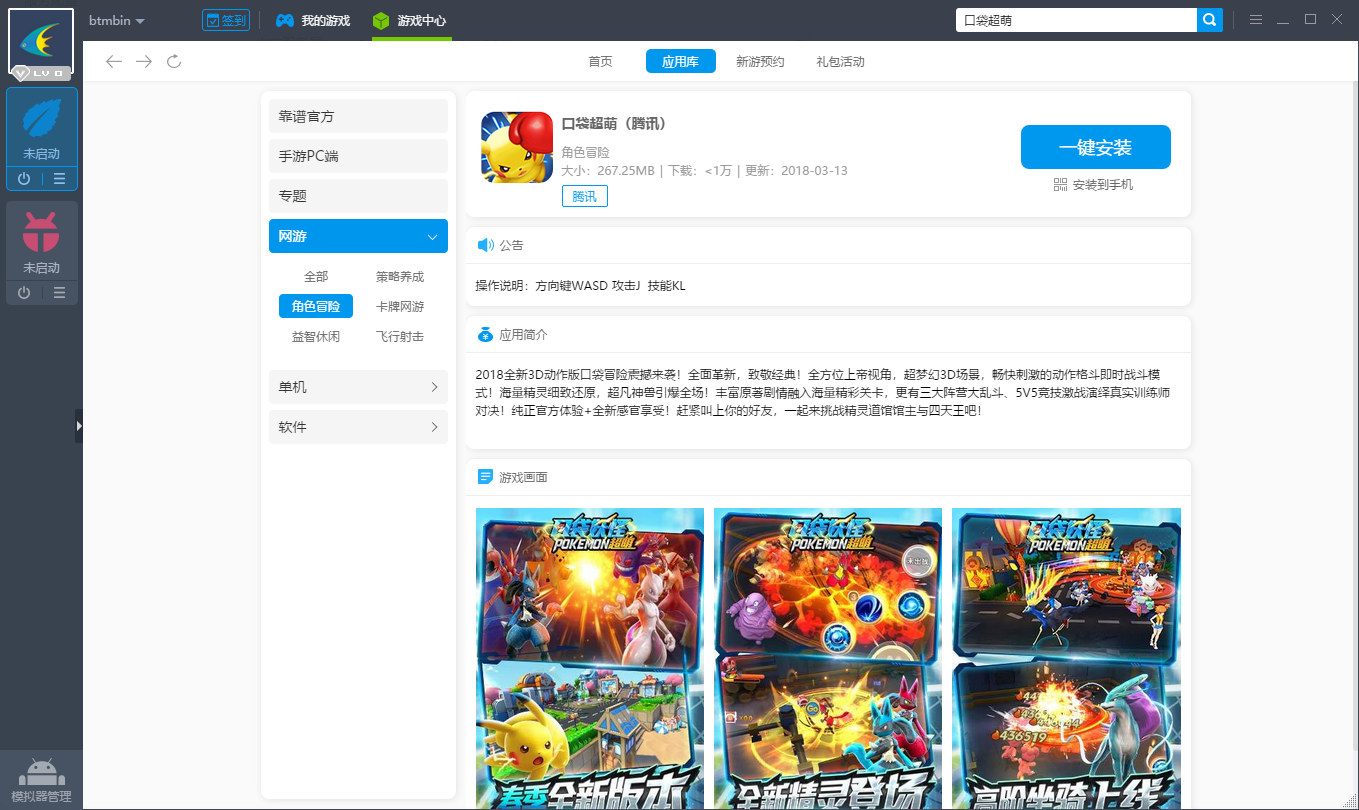
Task: Click the 一键安装 install button
Action: (x=1095, y=147)
